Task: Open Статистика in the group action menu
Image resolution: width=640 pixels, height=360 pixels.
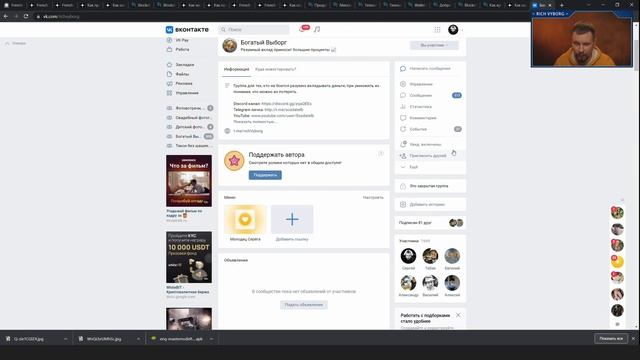Action: (x=430, y=107)
